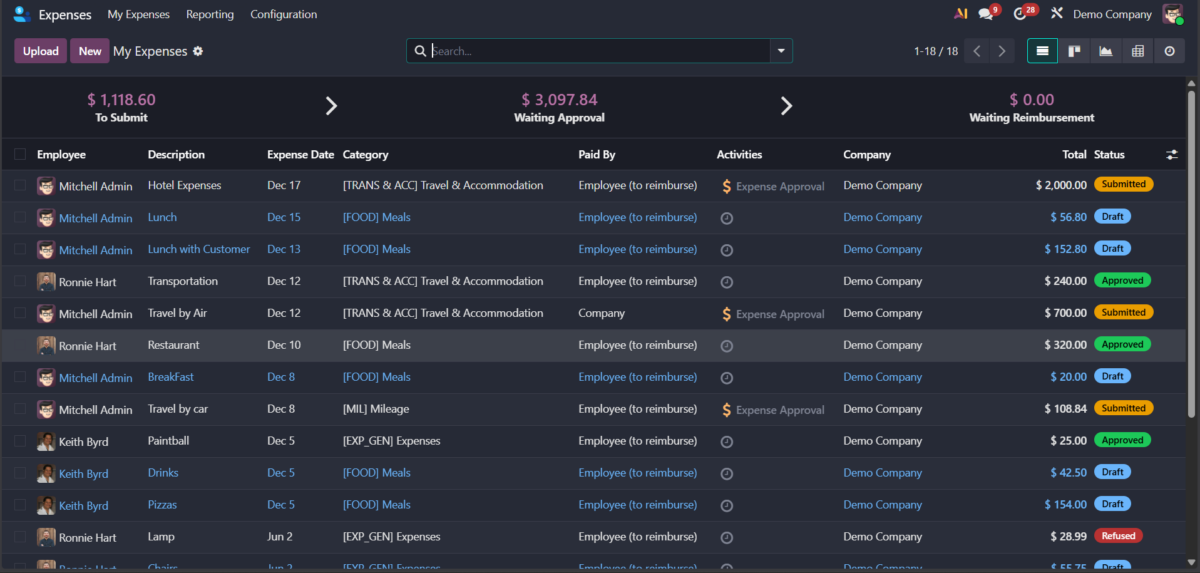Open the Demo Company switcher
This screenshot has height=573, width=1200.
click(x=1113, y=14)
